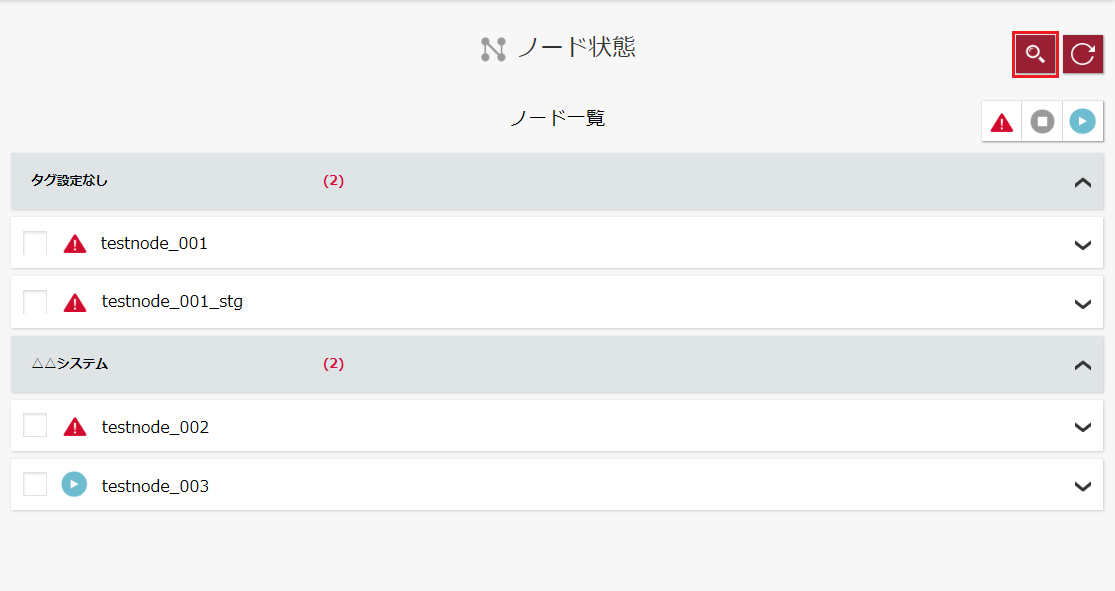Collapse the タグ設定なし group
This screenshot has height=591, width=1115.
pos(1082,183)
